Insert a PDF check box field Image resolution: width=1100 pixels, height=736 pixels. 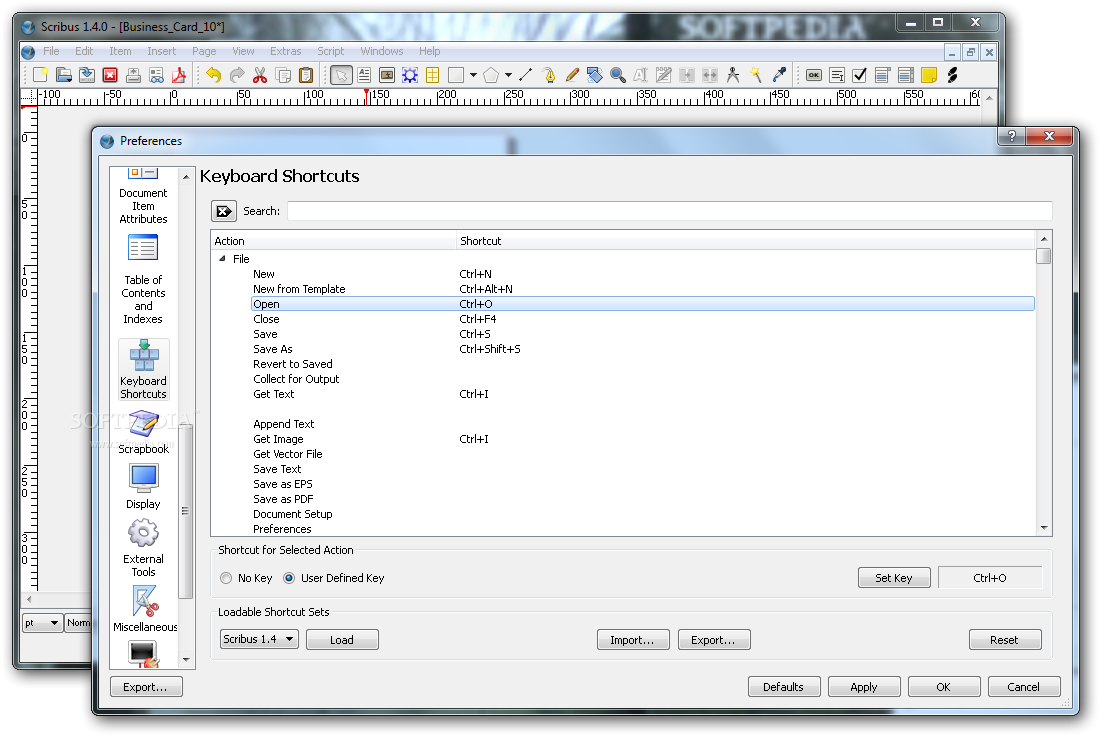(x=859, y=75)
